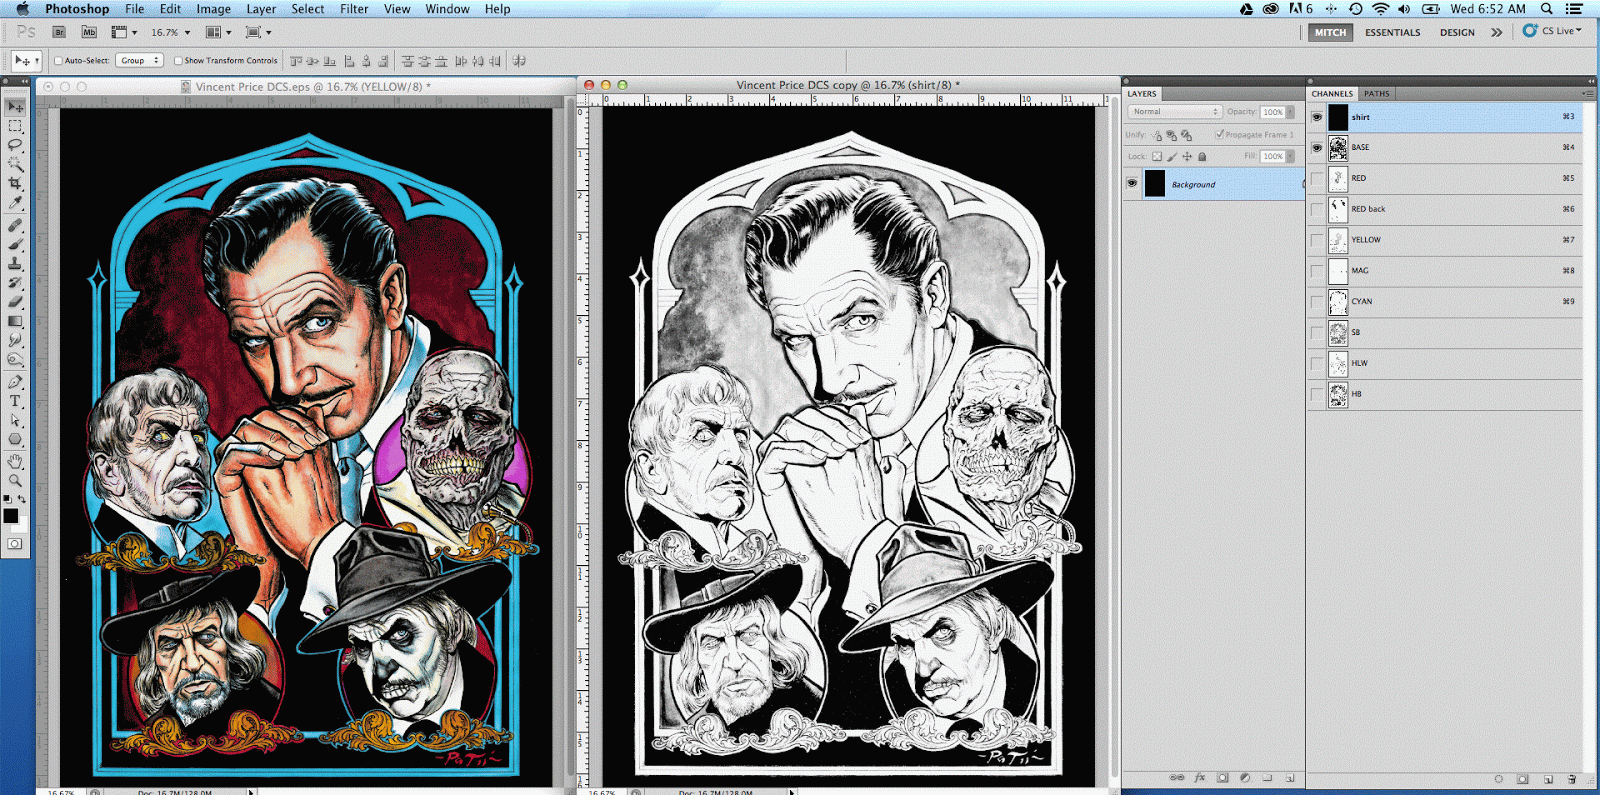Launch Mini Bridge from the Mb icon
Viewport: 1600px width, 795px height.
click(89, 32)
